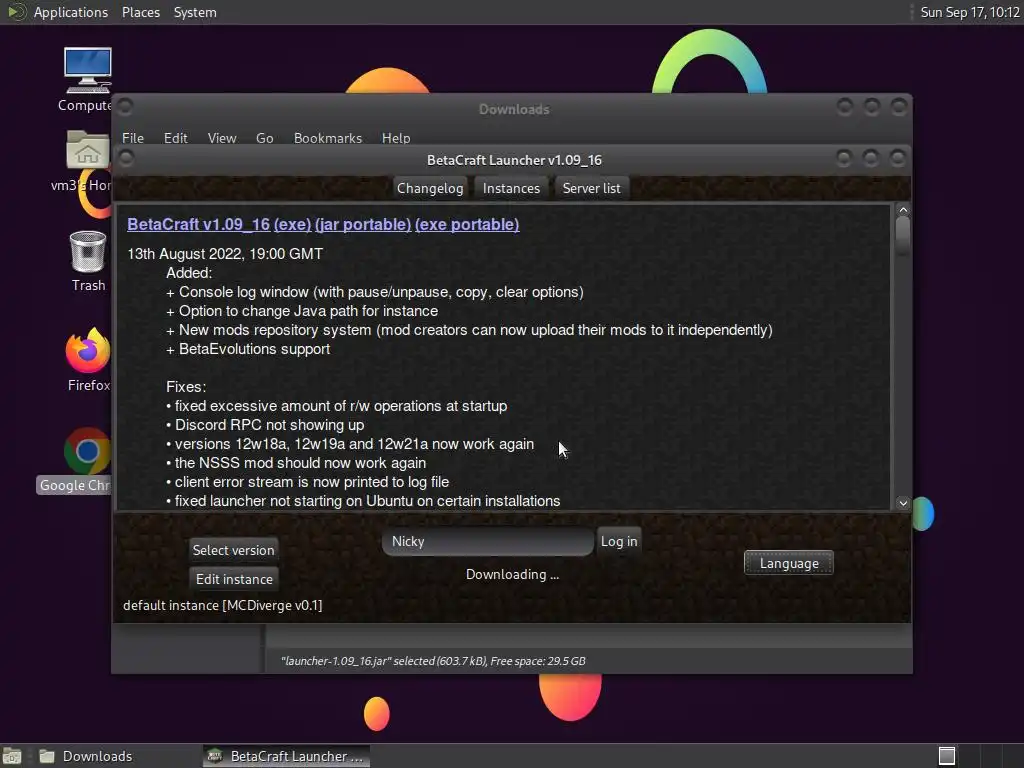The image size is (1024, 768).
Task: Click the 'default instance [MCDiverge v0.1]' text
Action: (x=223, y=605)
